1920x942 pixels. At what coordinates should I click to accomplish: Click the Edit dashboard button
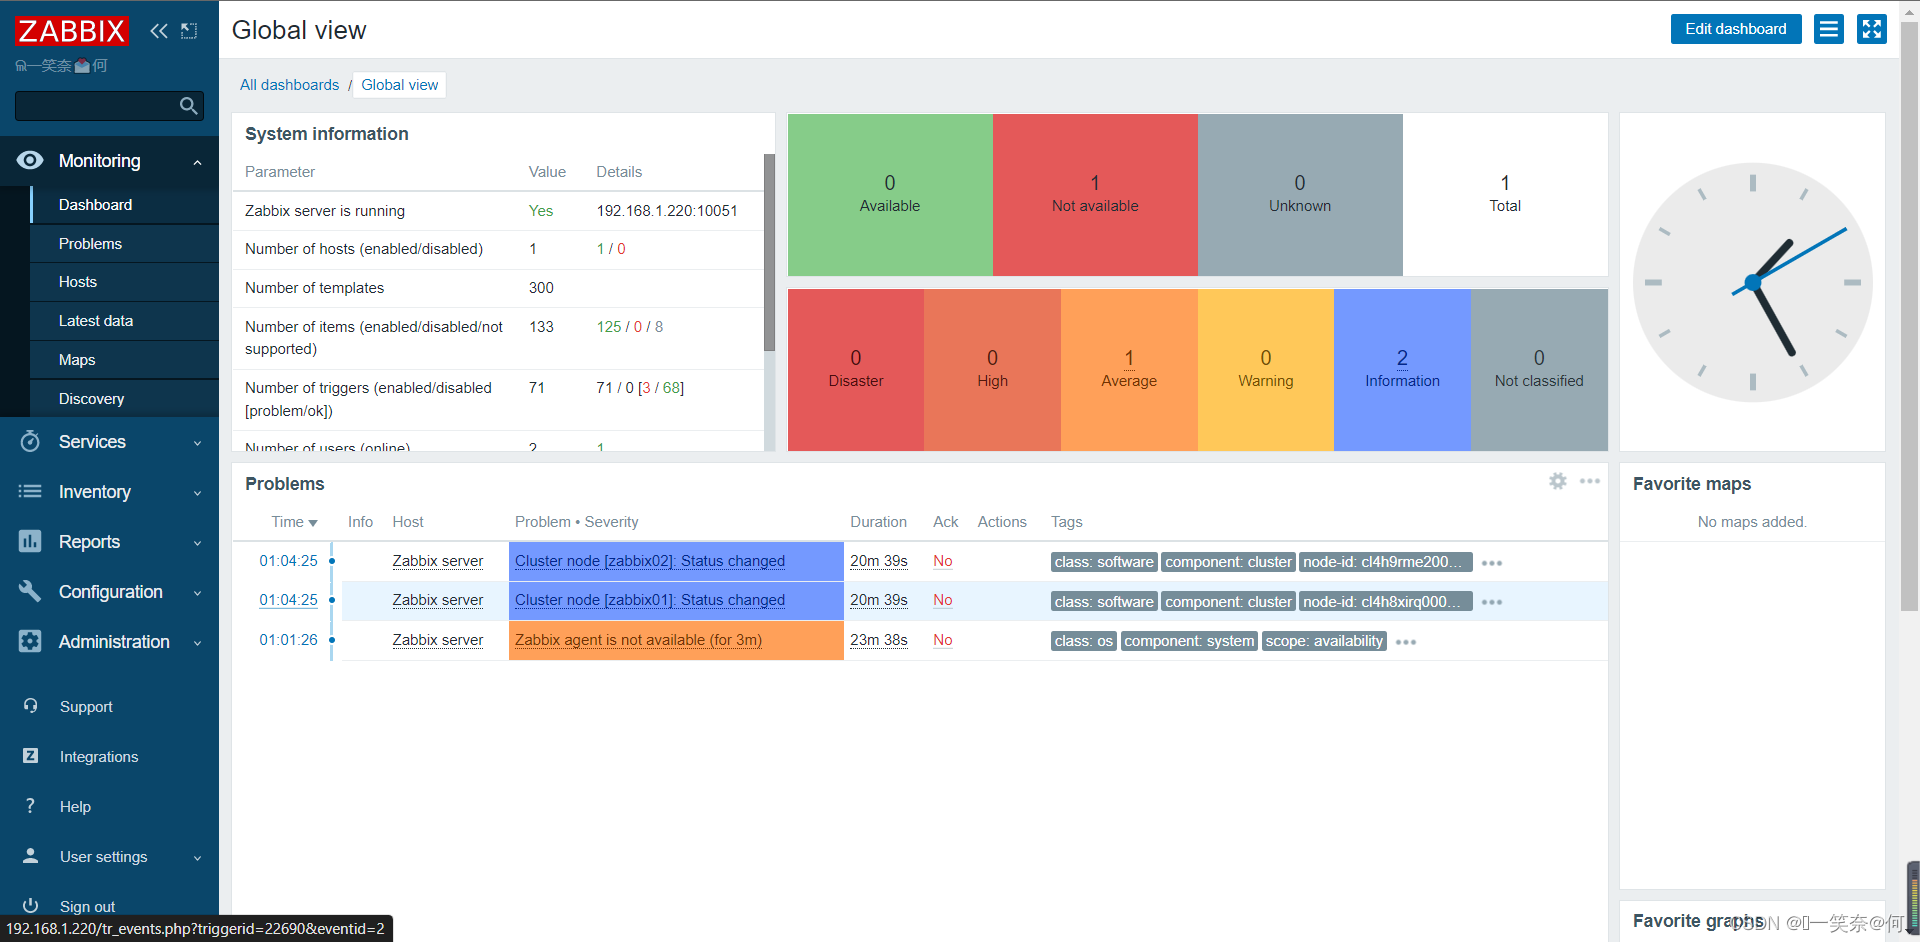[1736, 29]
